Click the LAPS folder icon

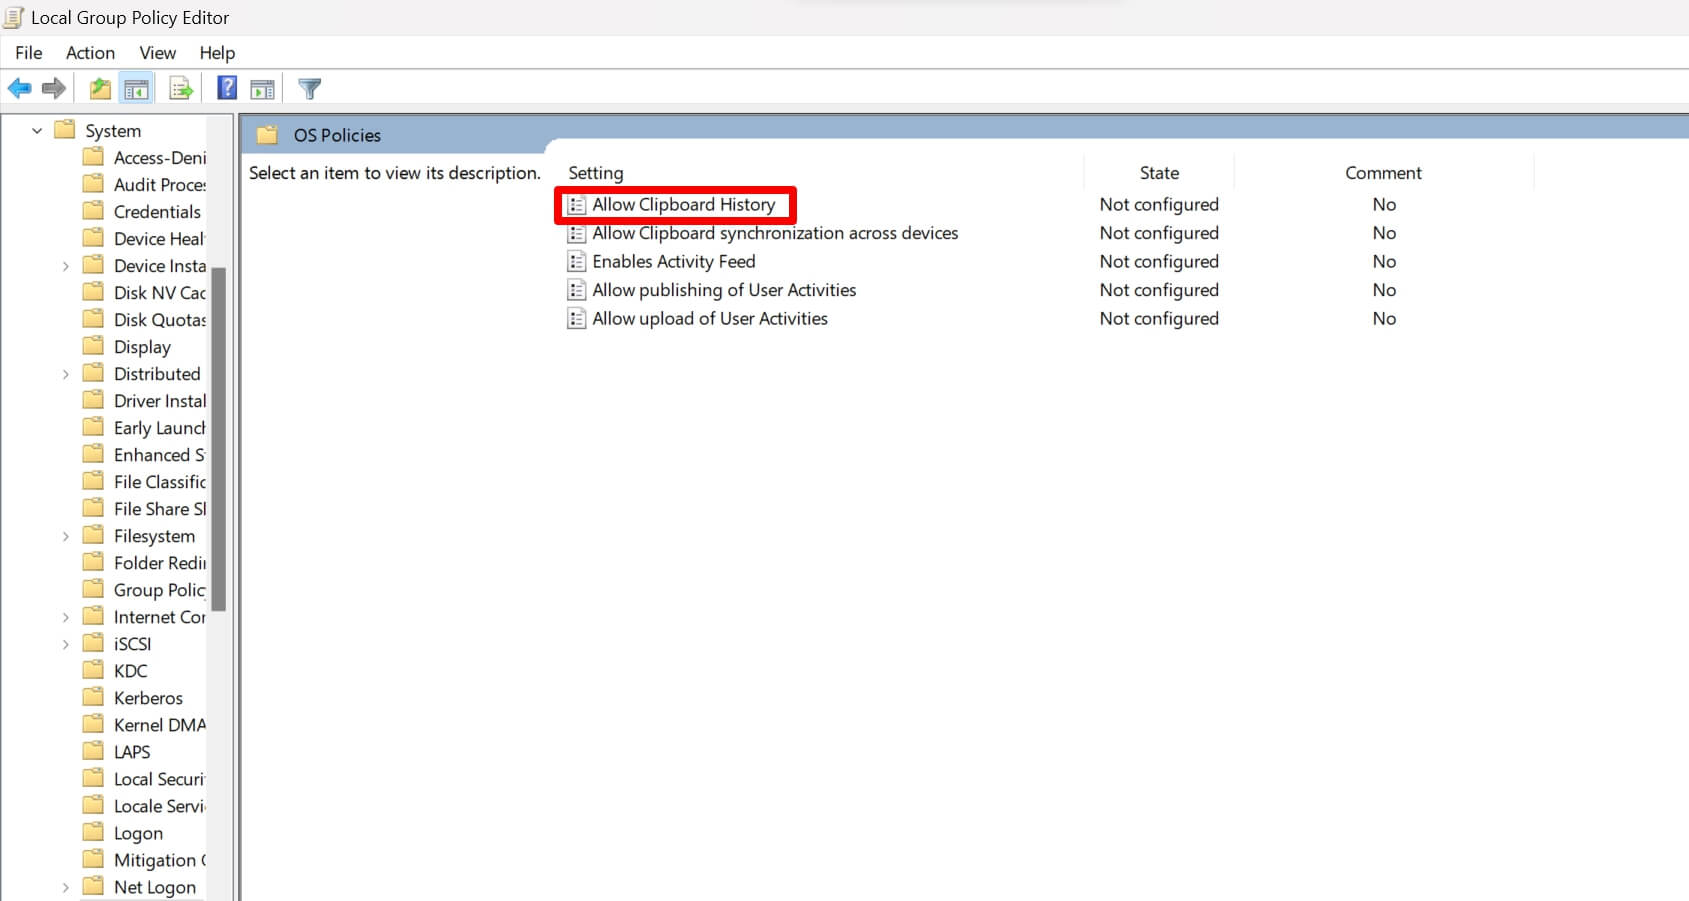click(x=93, y=751)
